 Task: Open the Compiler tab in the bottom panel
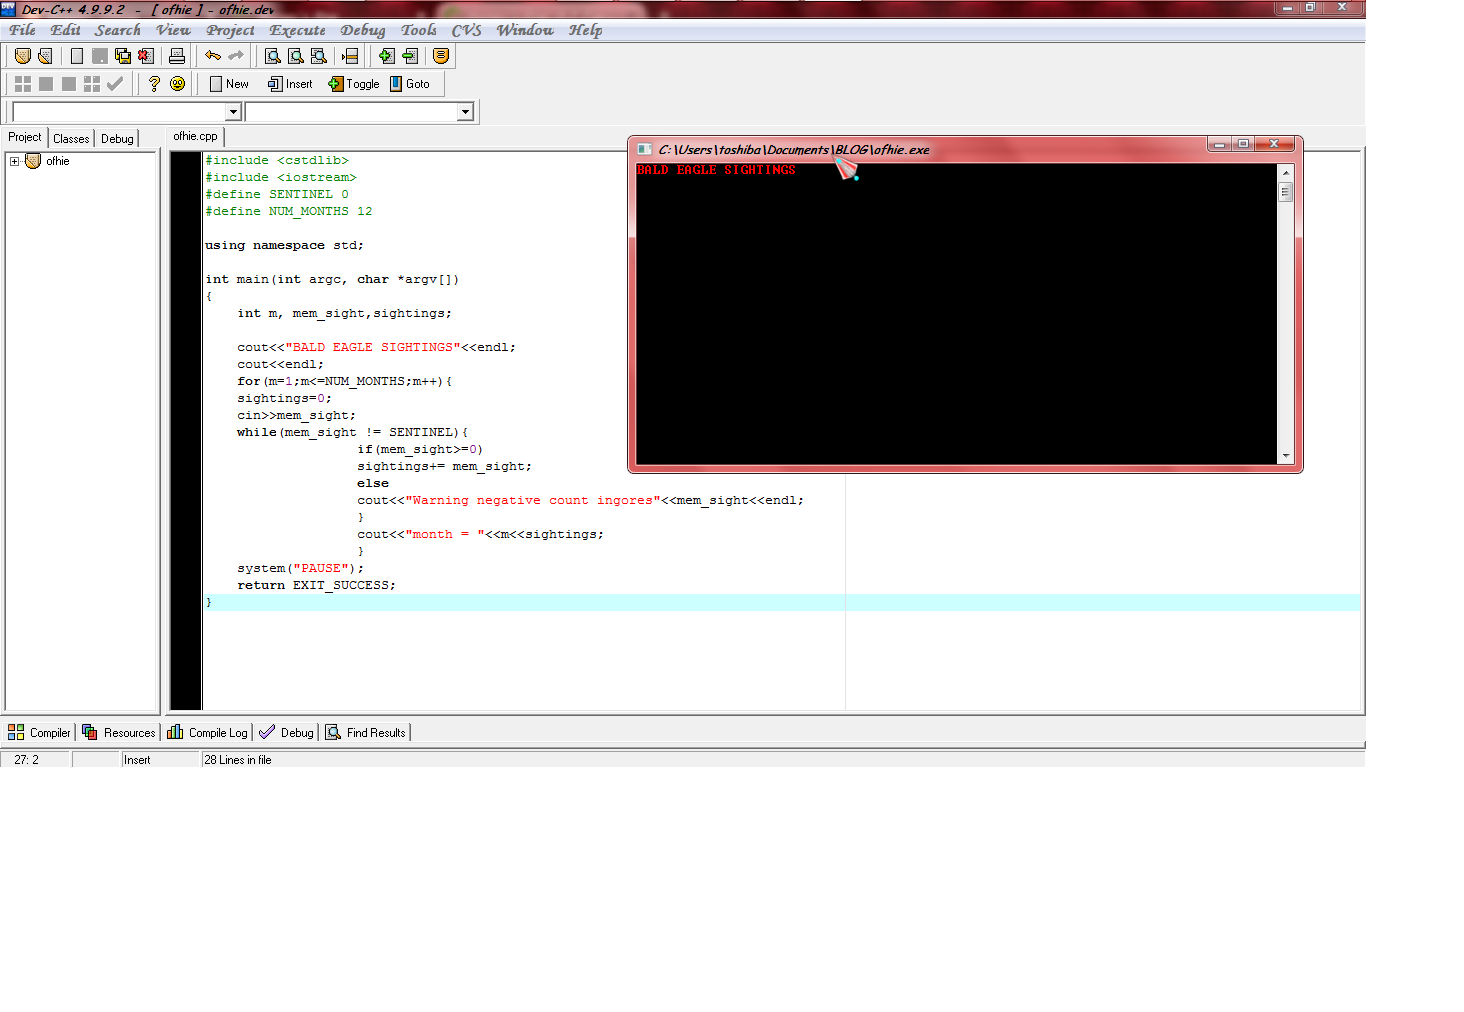(x=39, y=733)
